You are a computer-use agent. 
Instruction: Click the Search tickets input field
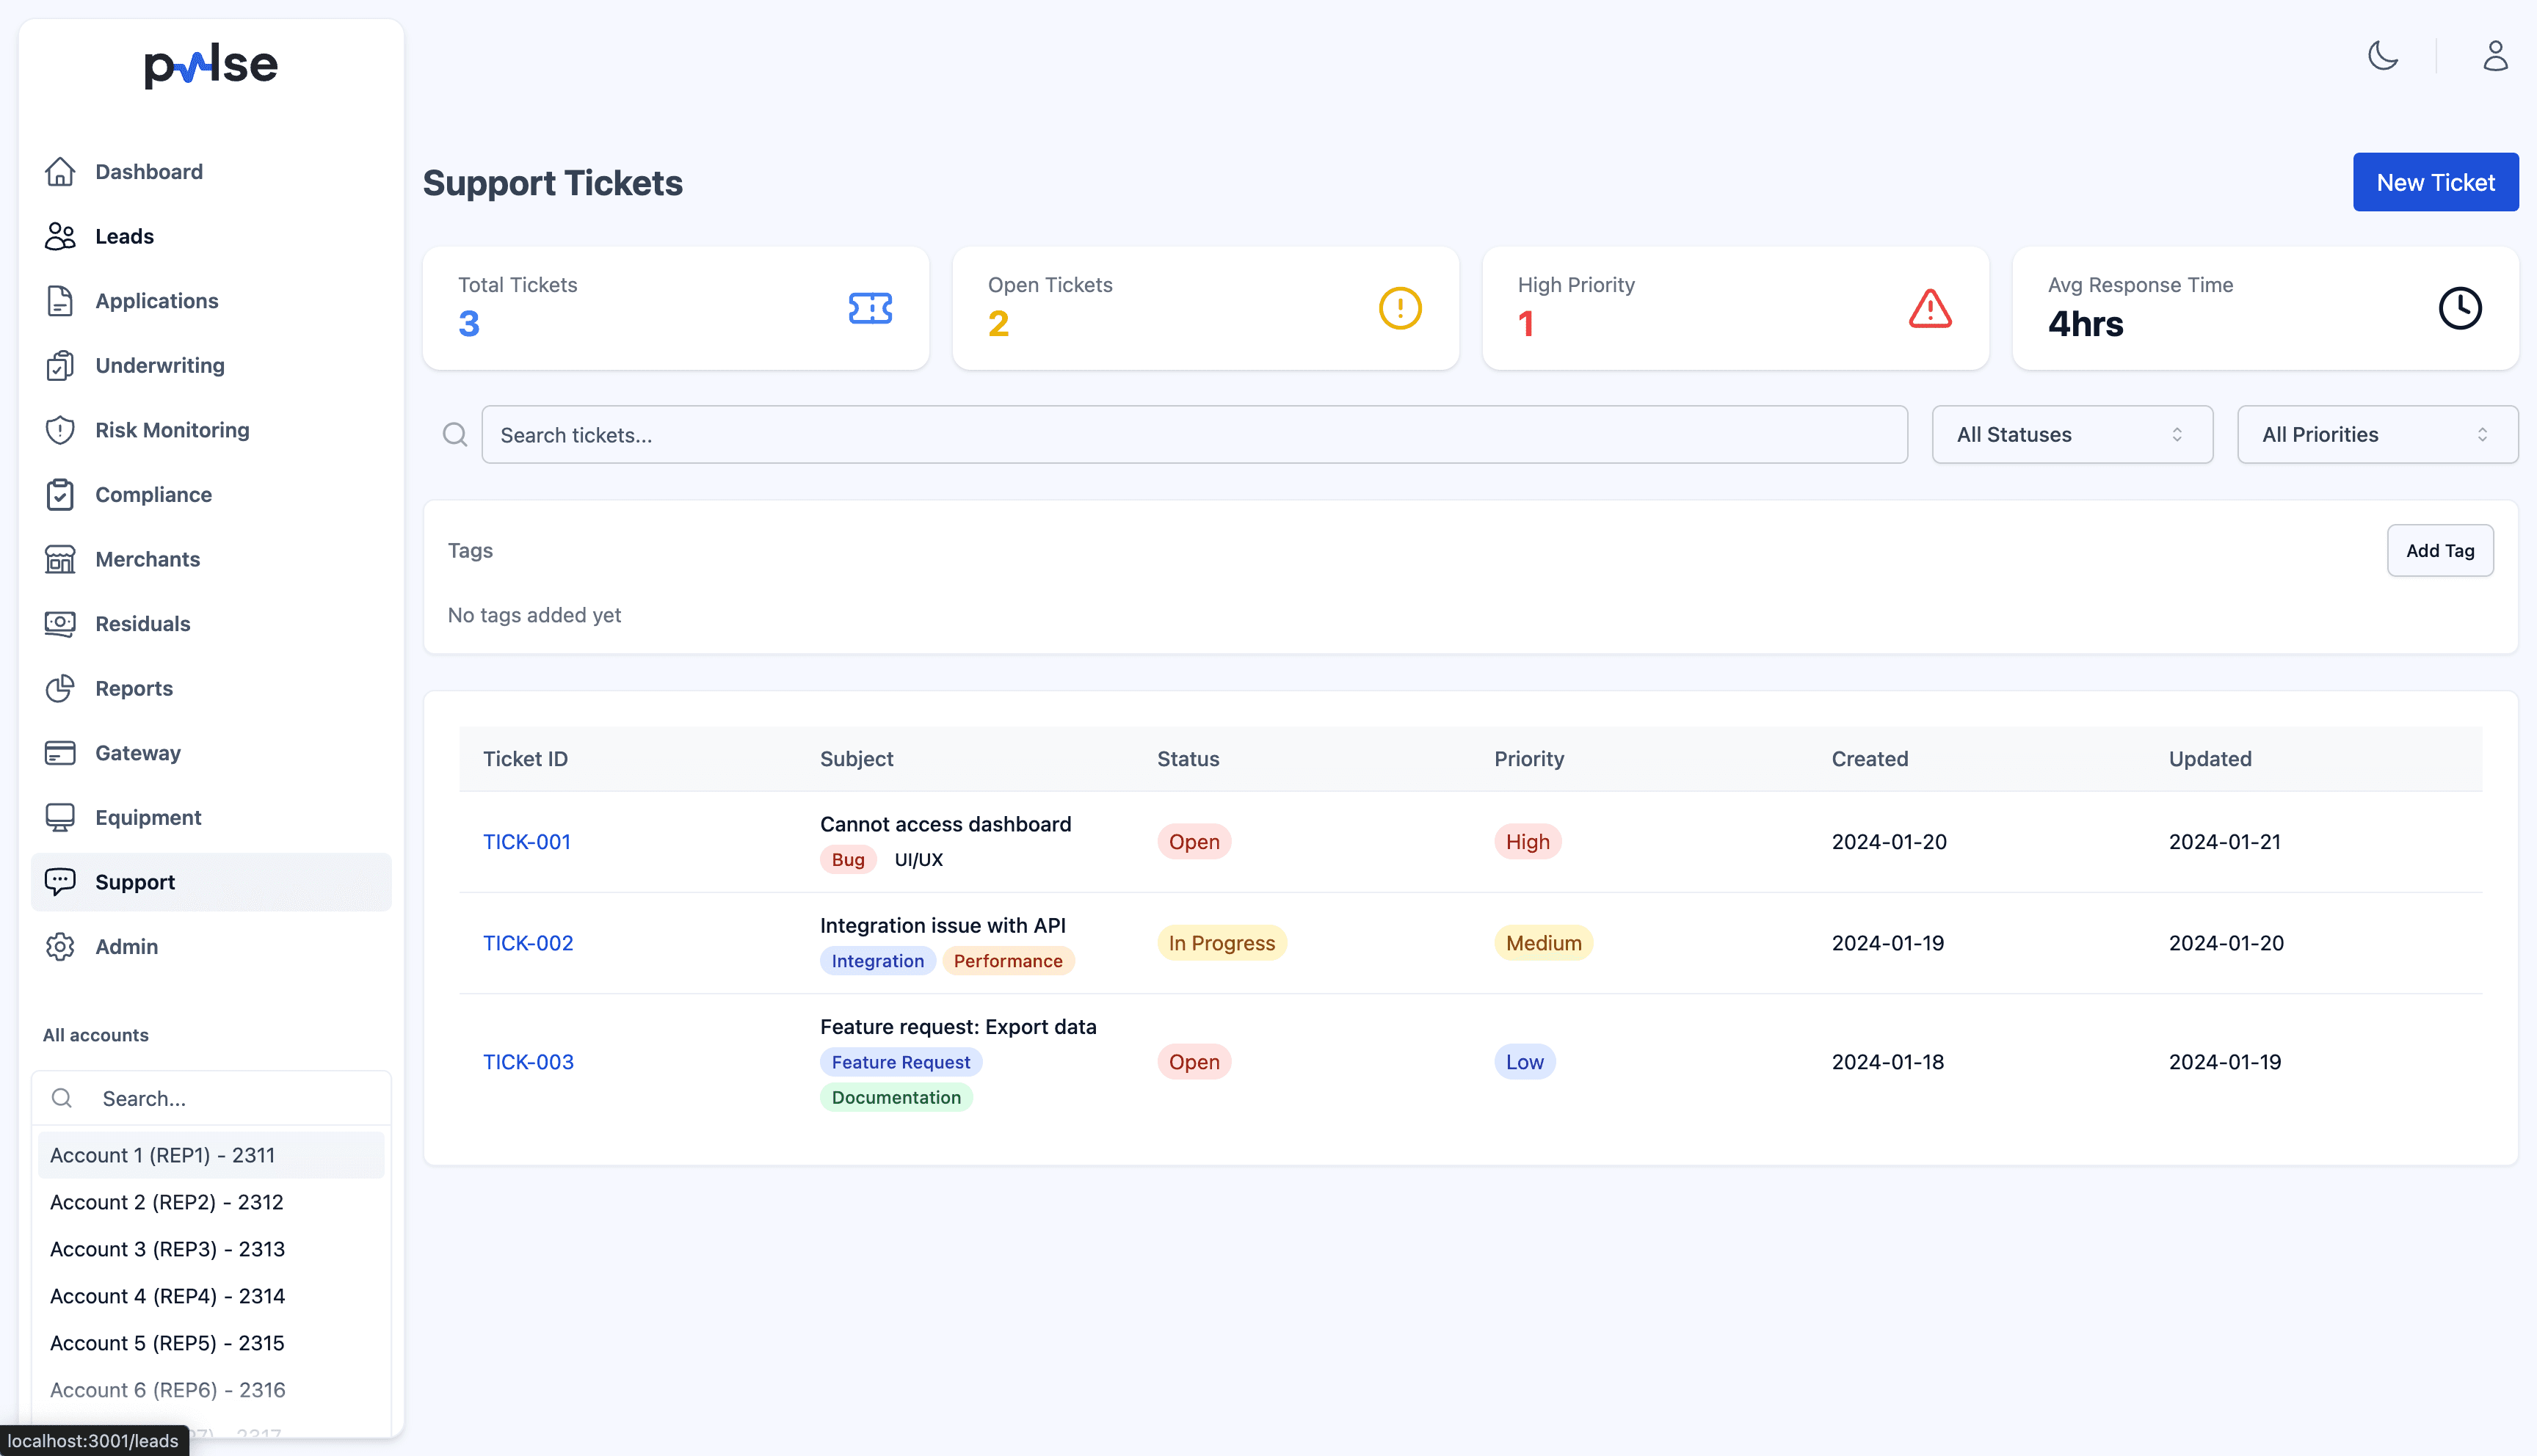pos(1193,434)
